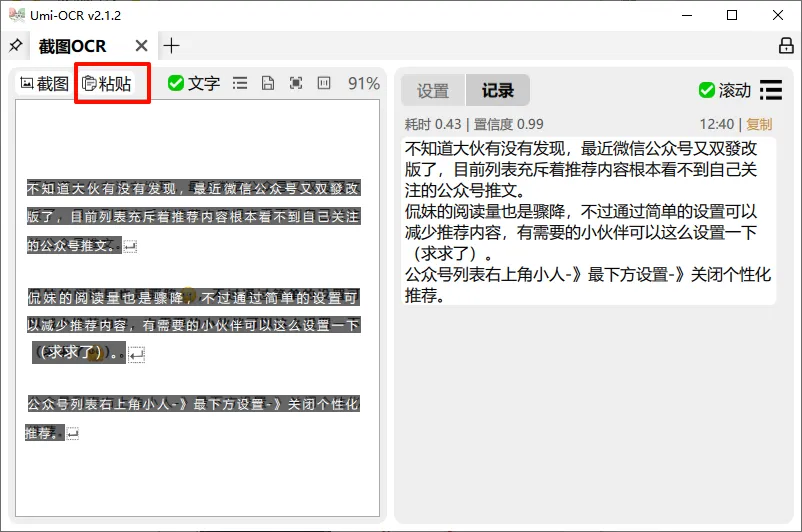This screenshot has height=532, width=802.
Task: Click the 91% zoom percentage
Action: 364,83
